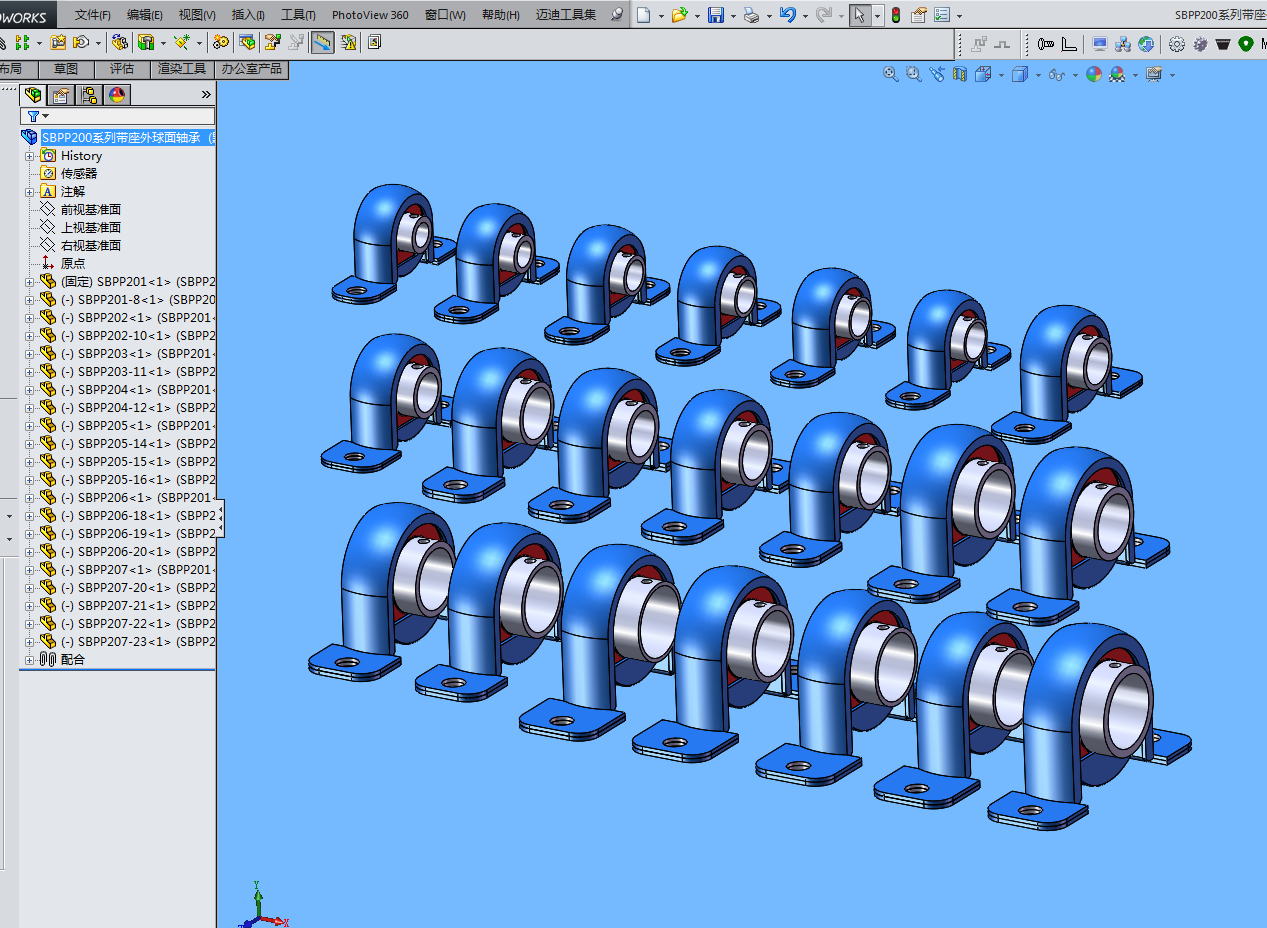
Task: Expand the 注解 annotations node
Action: point(29,191)
